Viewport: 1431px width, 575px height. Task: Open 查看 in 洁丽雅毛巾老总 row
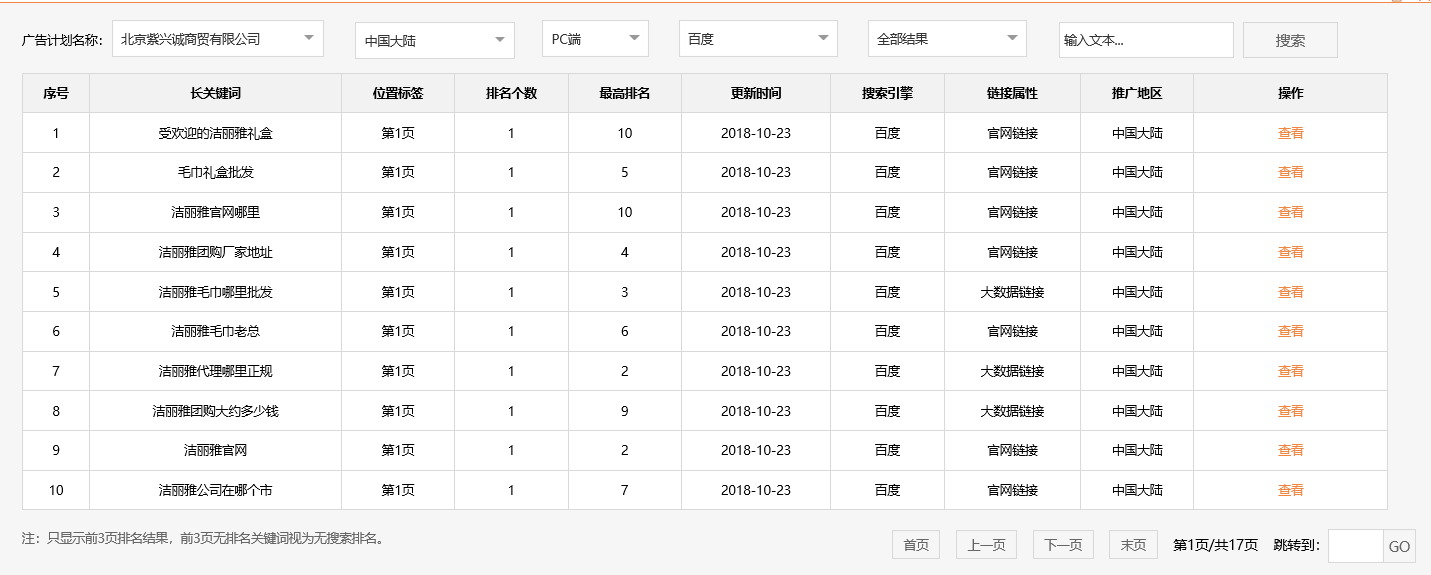pos(1291,331)
